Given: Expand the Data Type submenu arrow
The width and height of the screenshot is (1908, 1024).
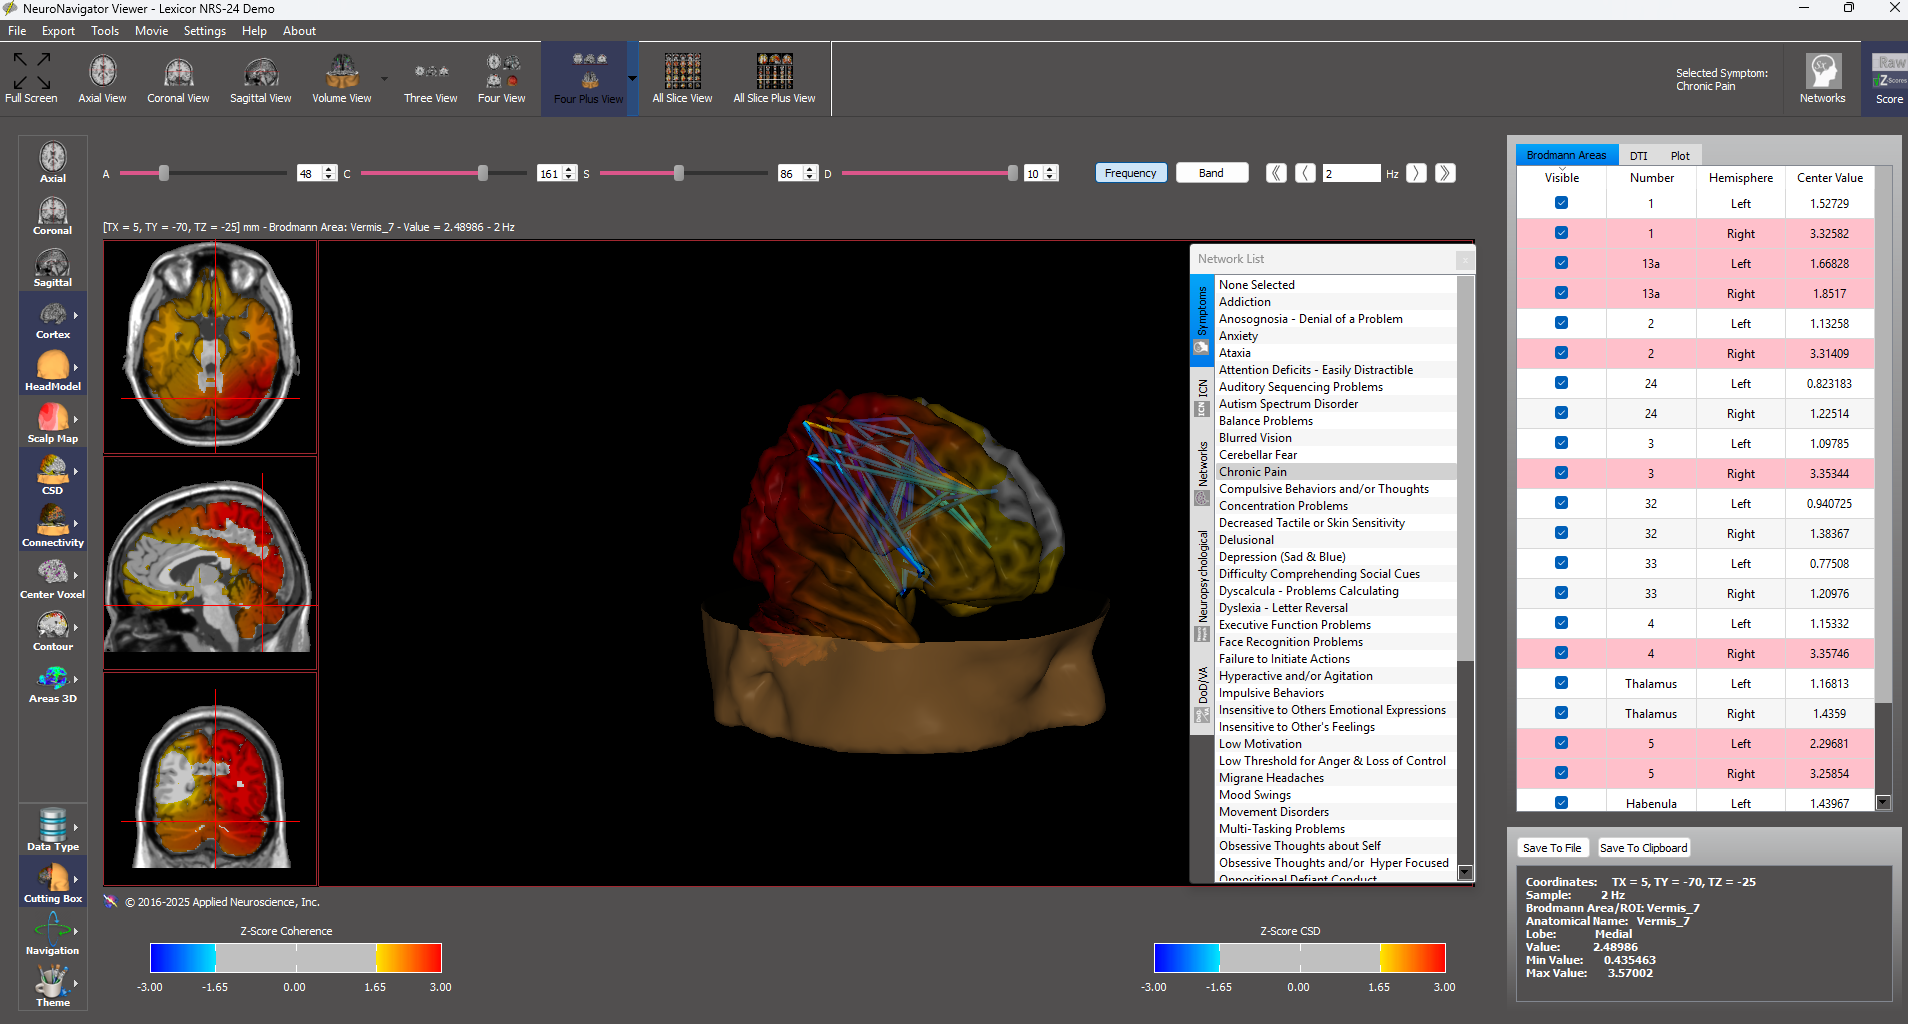Looking at the screenshot, I should click(x=76, y=827).
